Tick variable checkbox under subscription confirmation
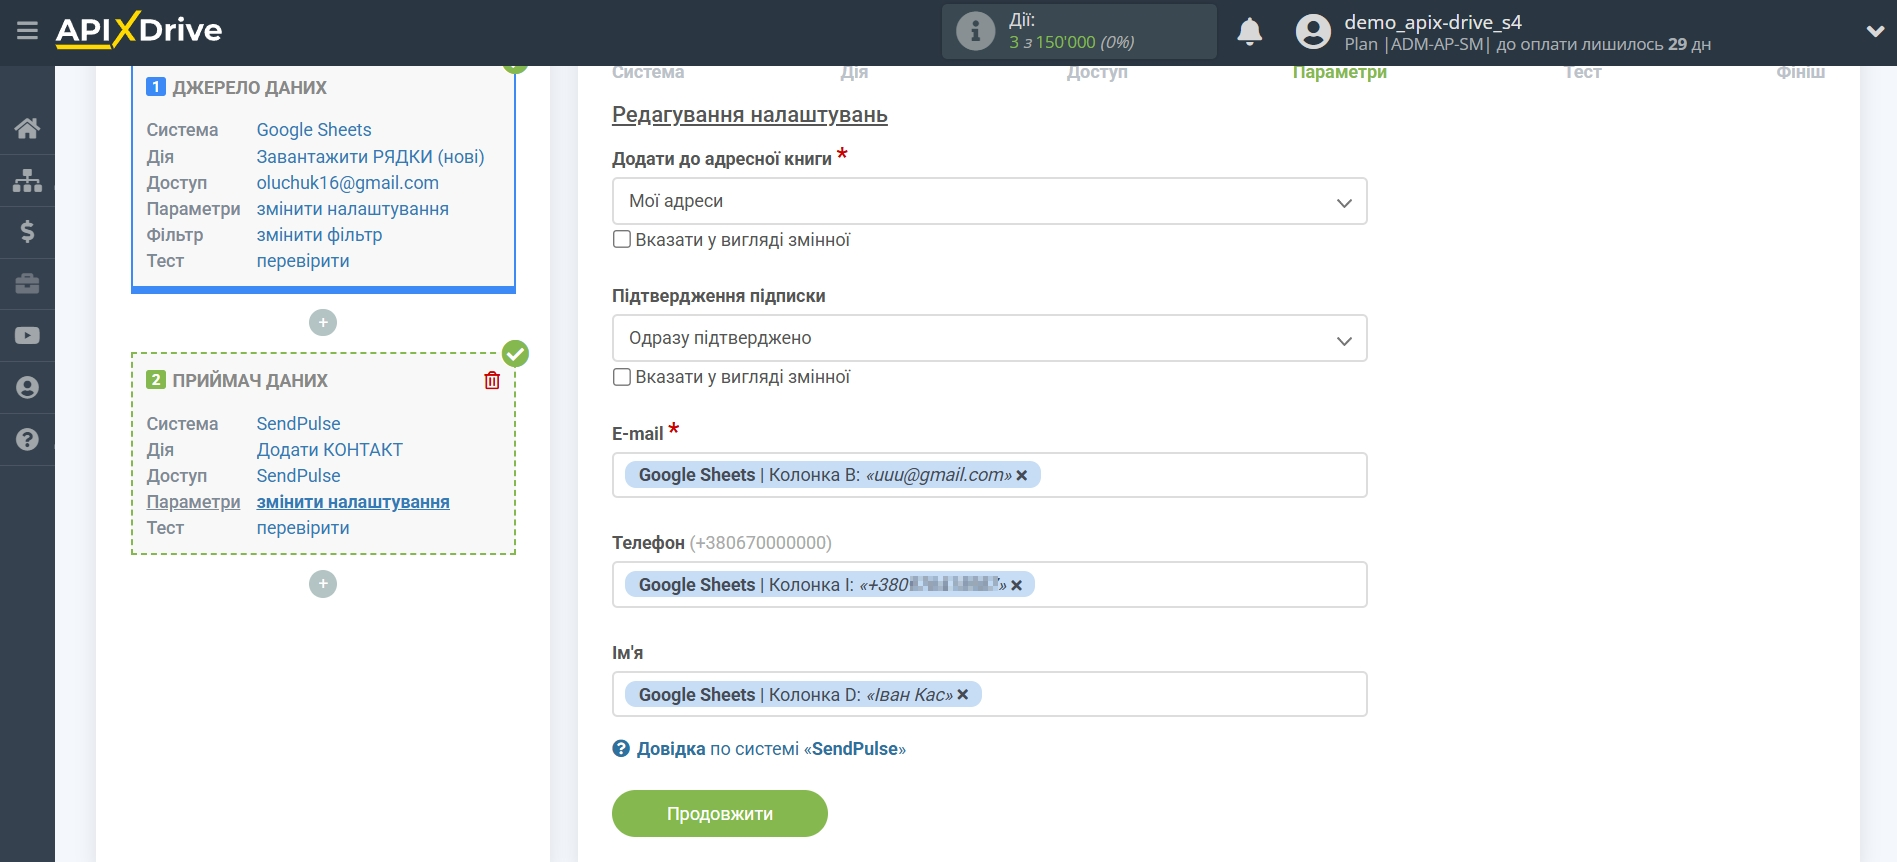The width and height of the screenshot is (1897, 862). pyautogui.click(x=622, y=377)
